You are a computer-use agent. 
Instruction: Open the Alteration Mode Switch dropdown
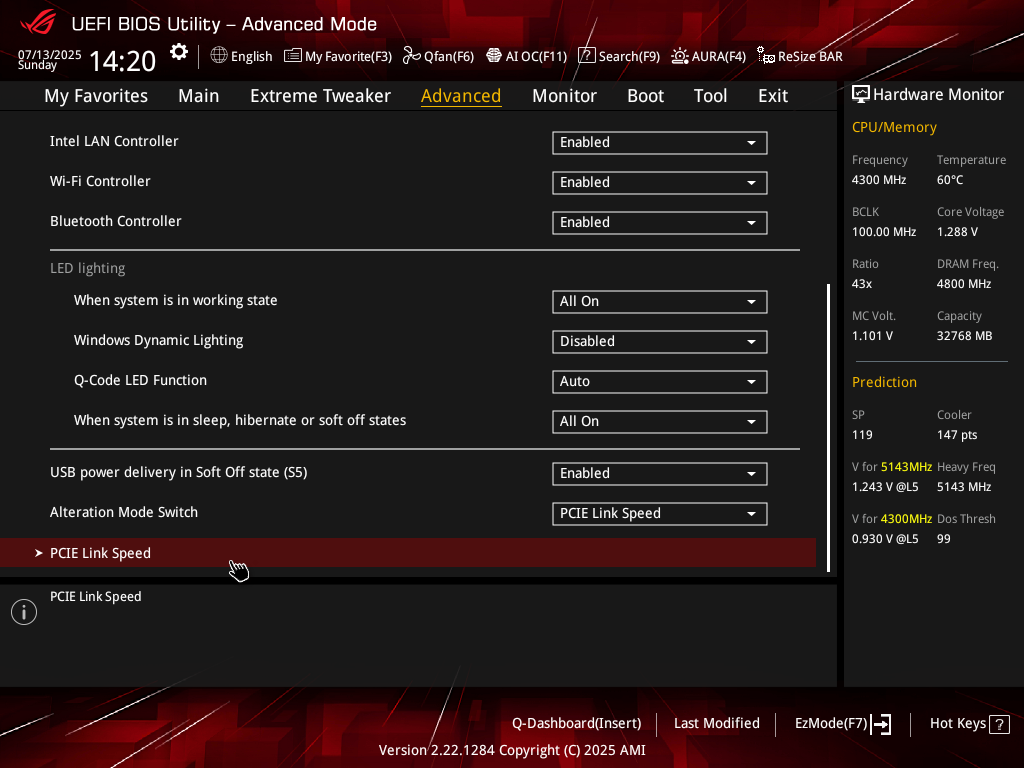click(x=660, y=513)
